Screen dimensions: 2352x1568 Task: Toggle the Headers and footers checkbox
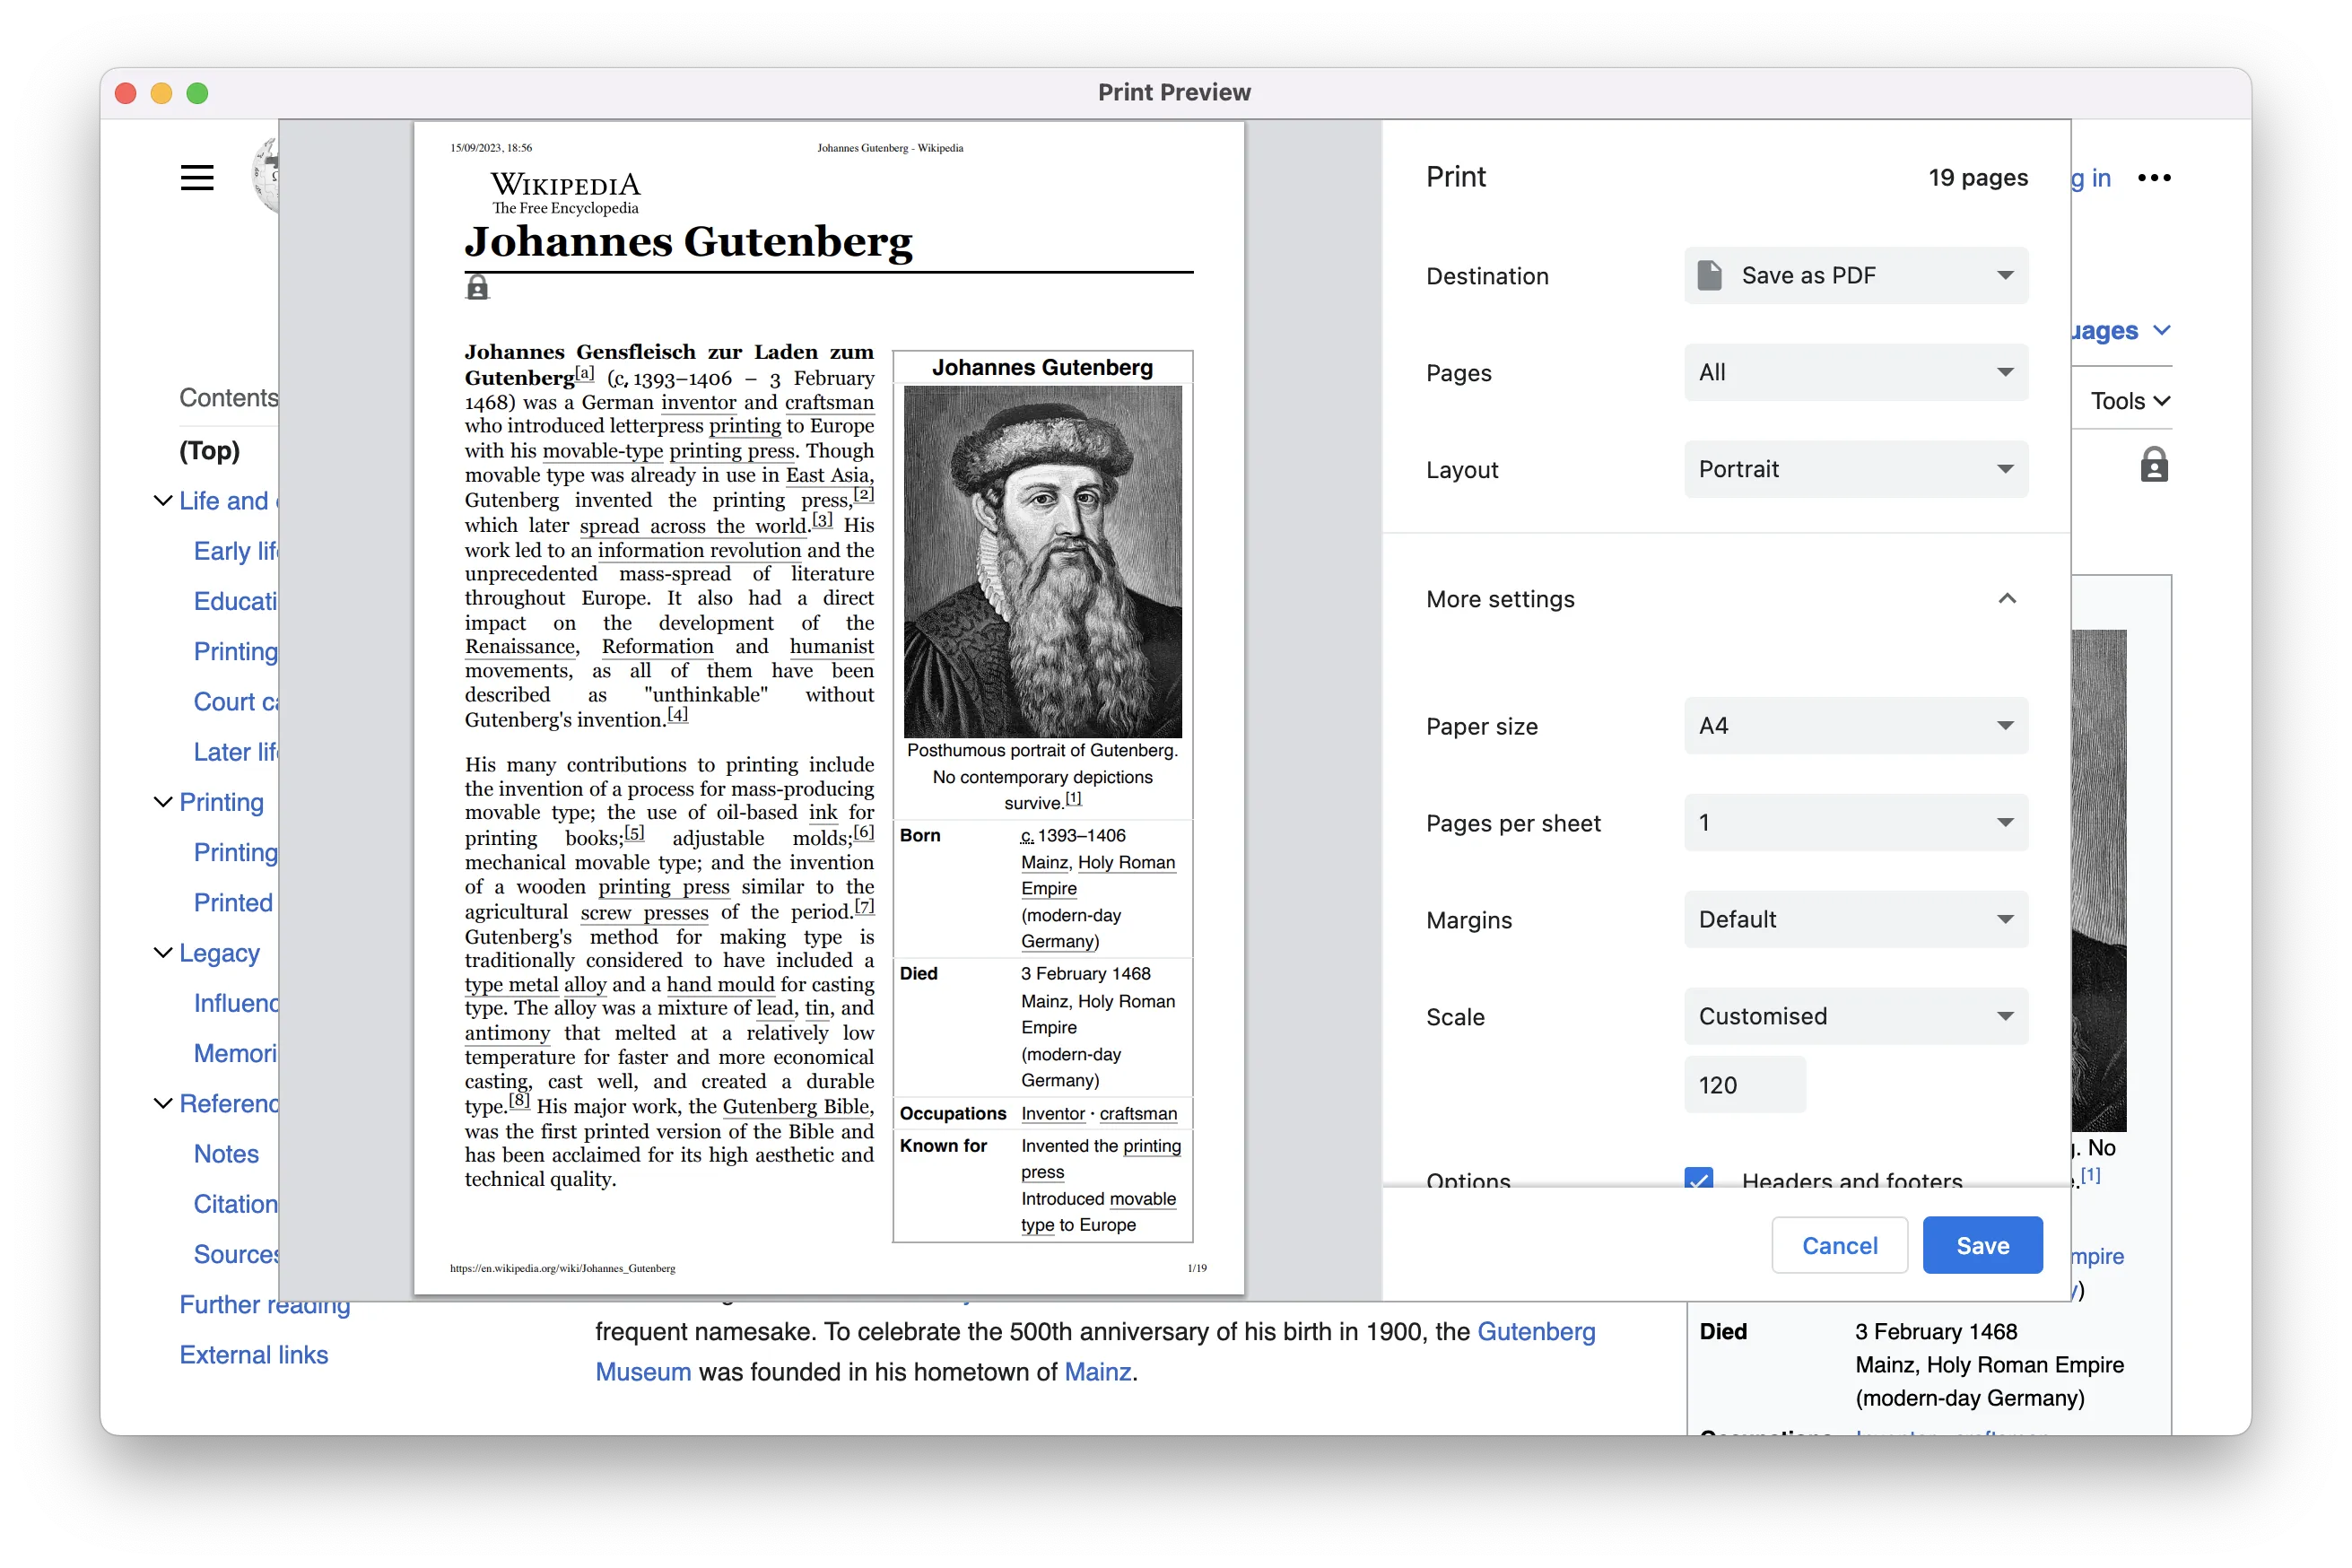[x=1701, y=1181]
